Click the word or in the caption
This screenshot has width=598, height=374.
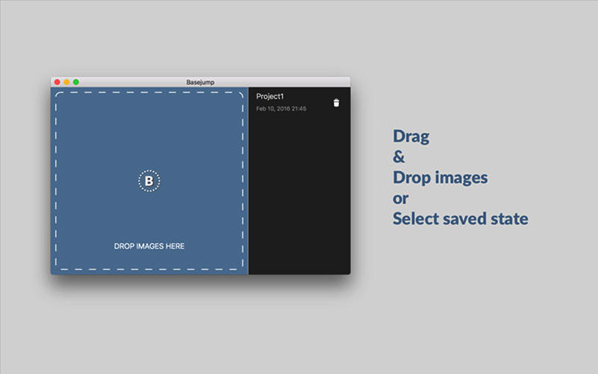coord(400,199)
